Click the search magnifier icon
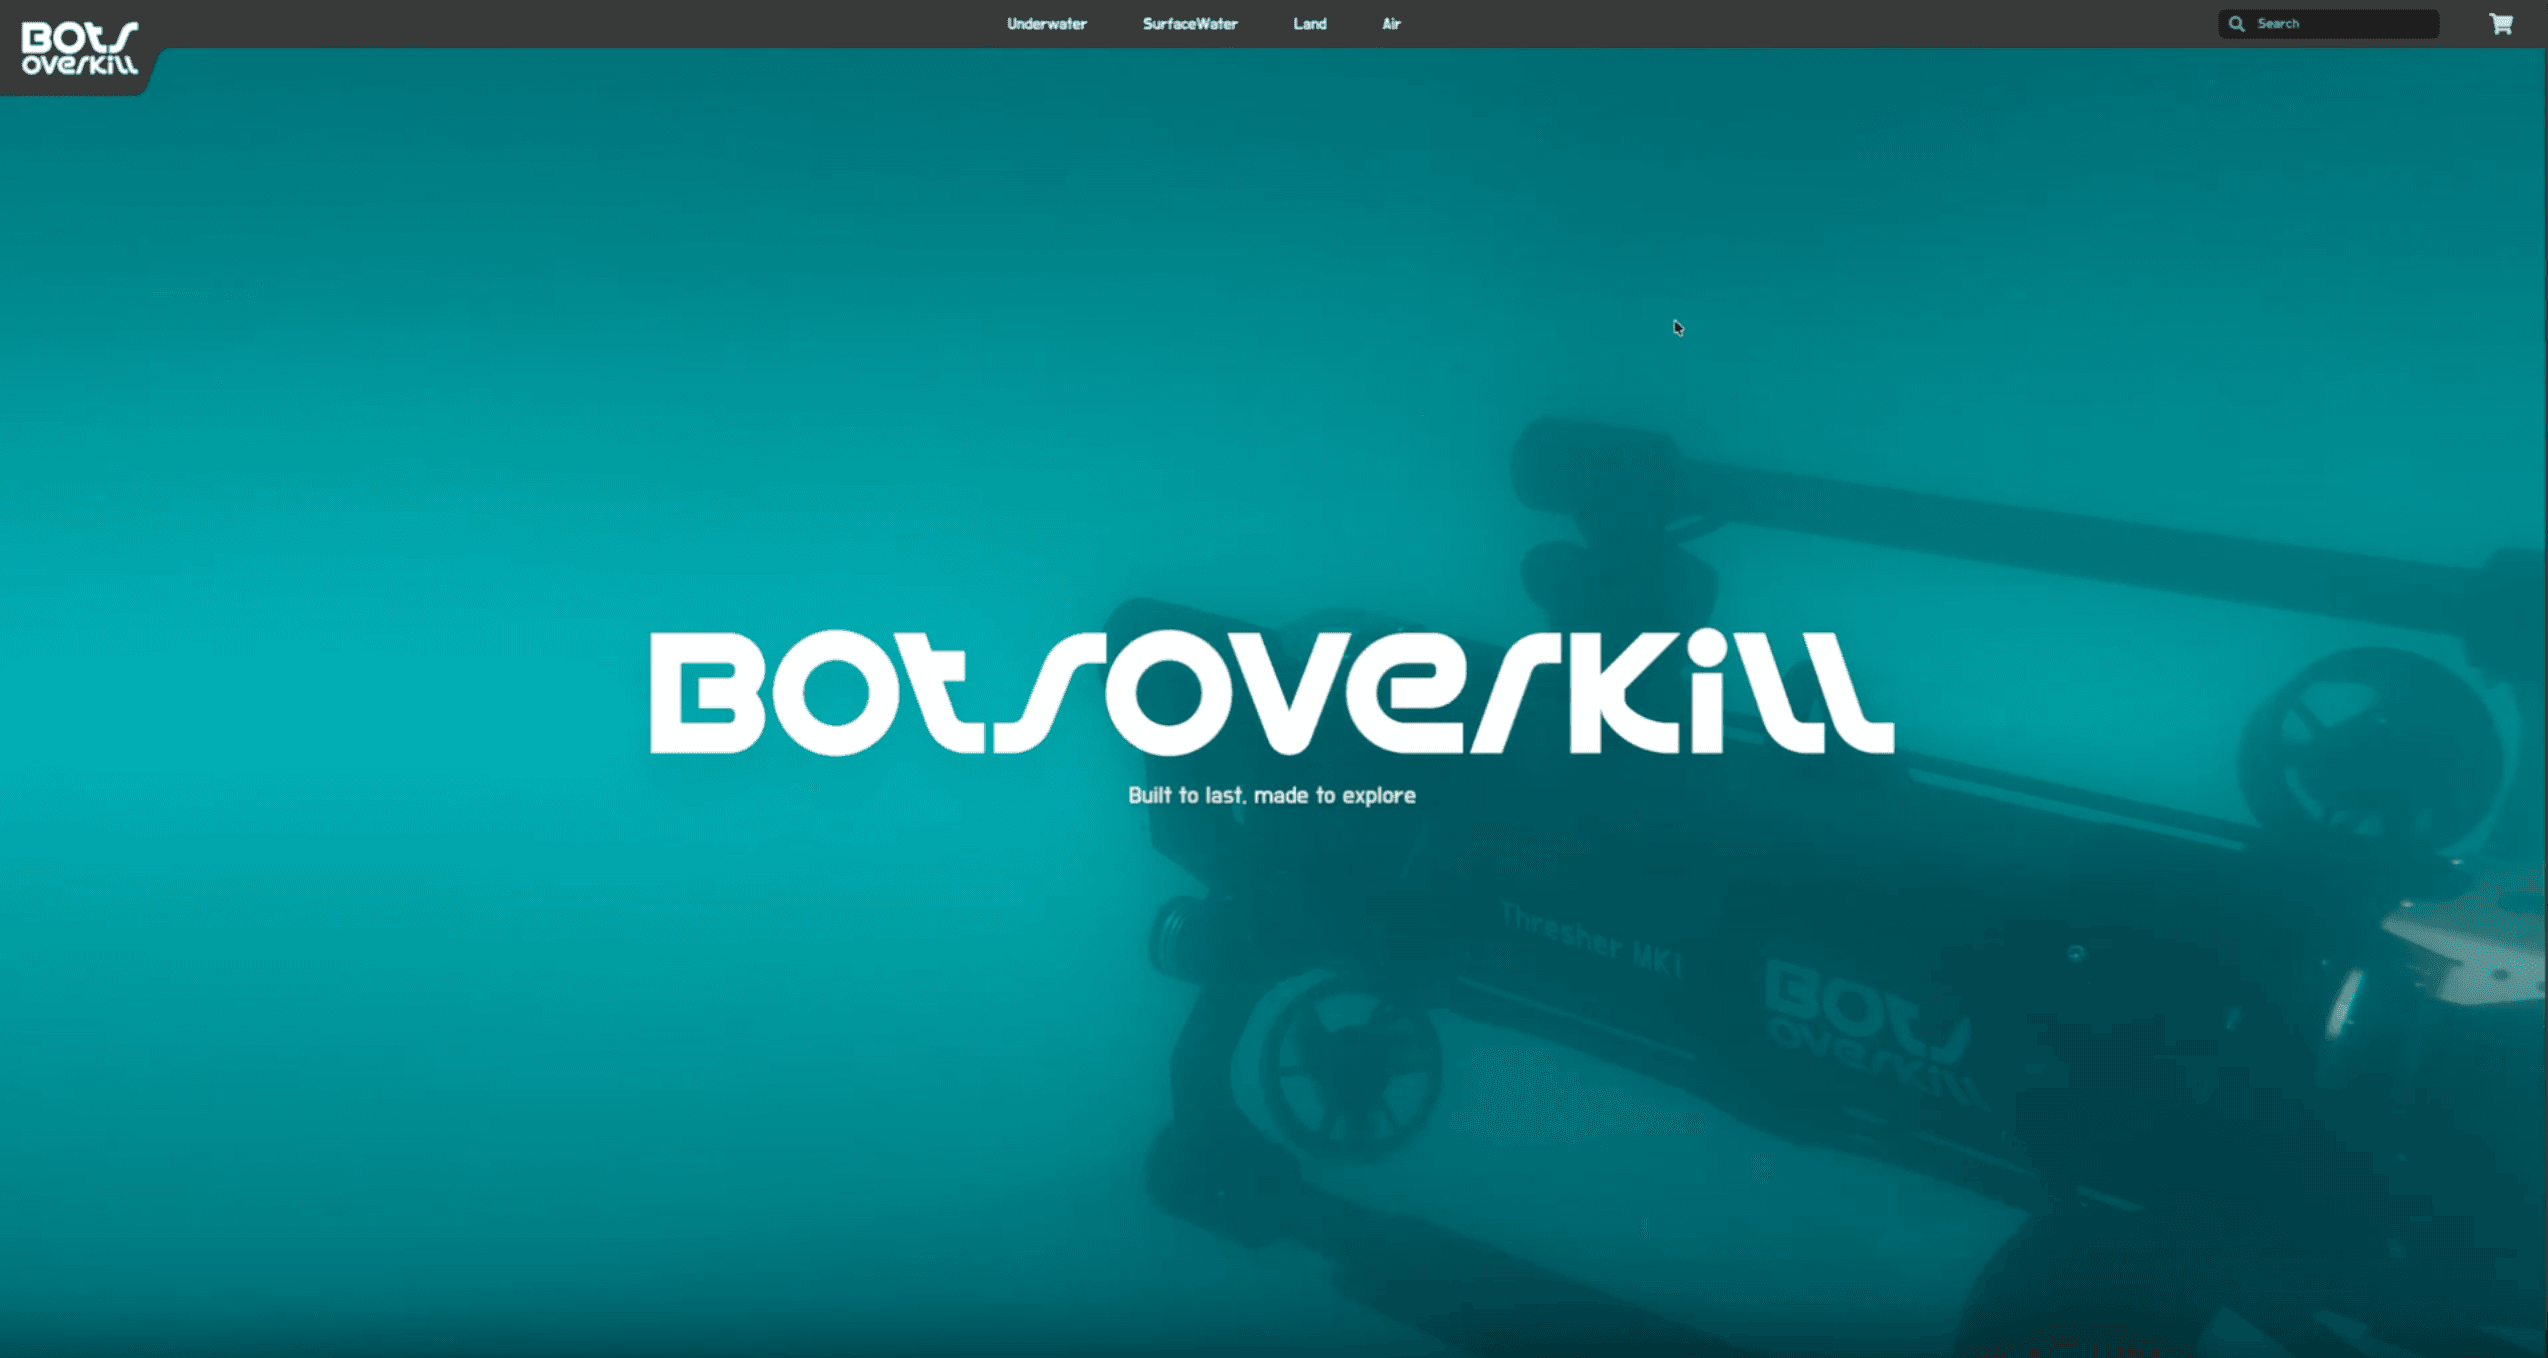2548x1358 pixels. 2237,23
